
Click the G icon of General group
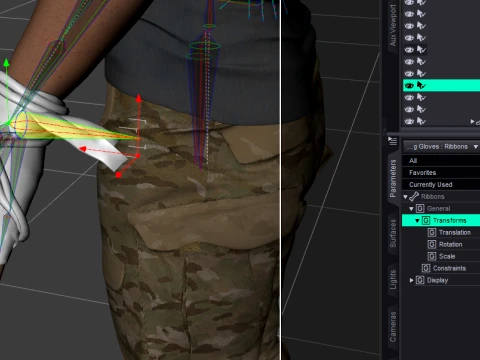click(420, 209)
